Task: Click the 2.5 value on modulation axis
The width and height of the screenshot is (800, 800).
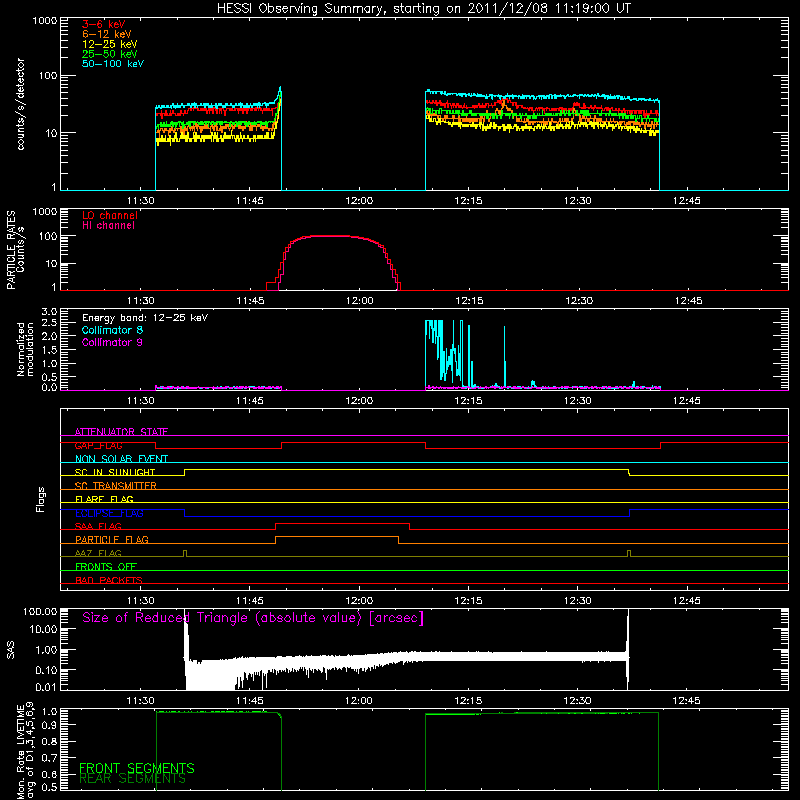Action: tap(49, 323)
